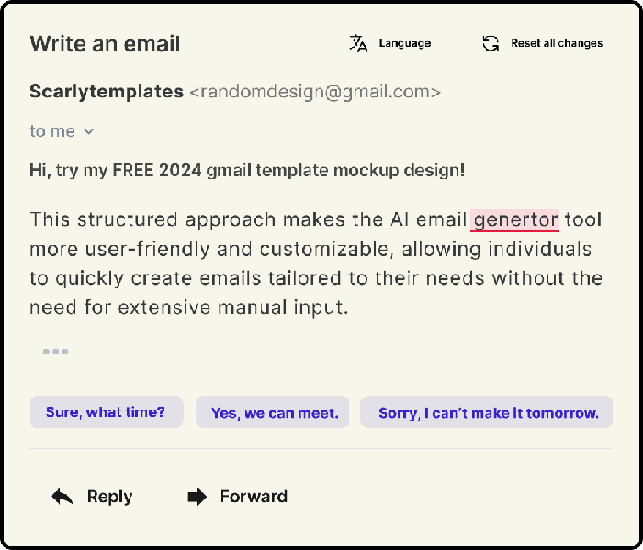Choose the "Yes, we can meet." suggestion
Image resolution: width=643 pixels, height=550 pixels.
pyautogui.click(x=273, y=412)
